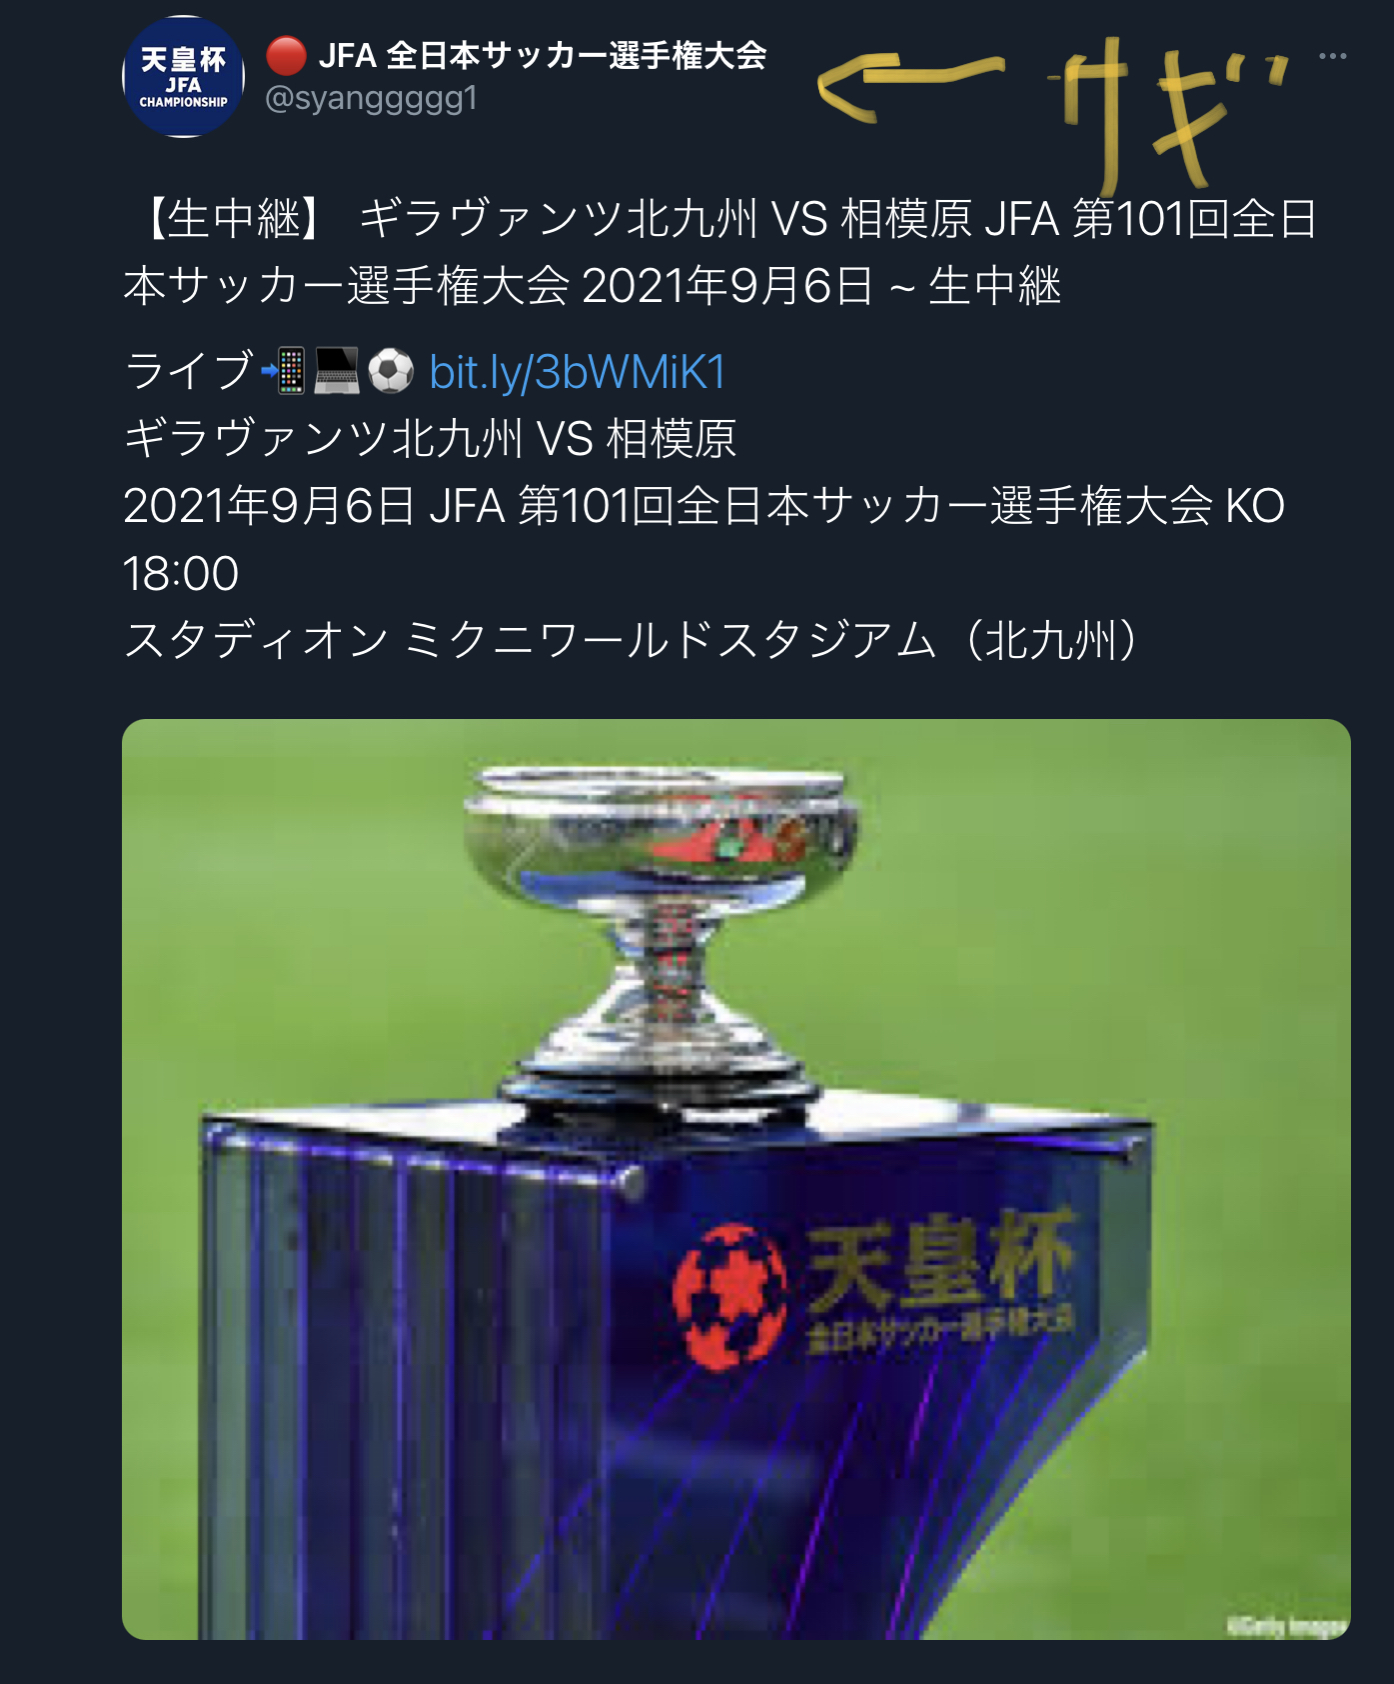Screen dimensions: 1394x1684
Task: Open the trophy photo attached to the tweet
Action: [736, 1179]
